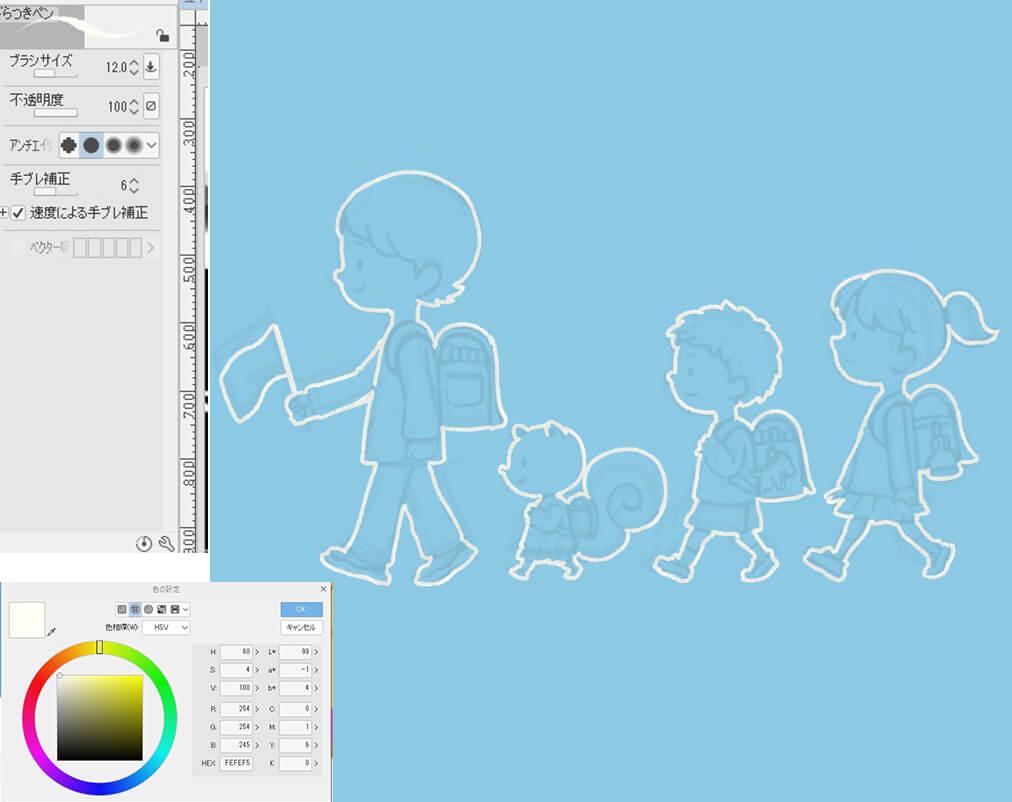The height and width of the screenshot is (802, 1012).
Task: Expand the plus next to 速度による手ブレ補正
Action: pyautogui.click(x=4, y=212)
